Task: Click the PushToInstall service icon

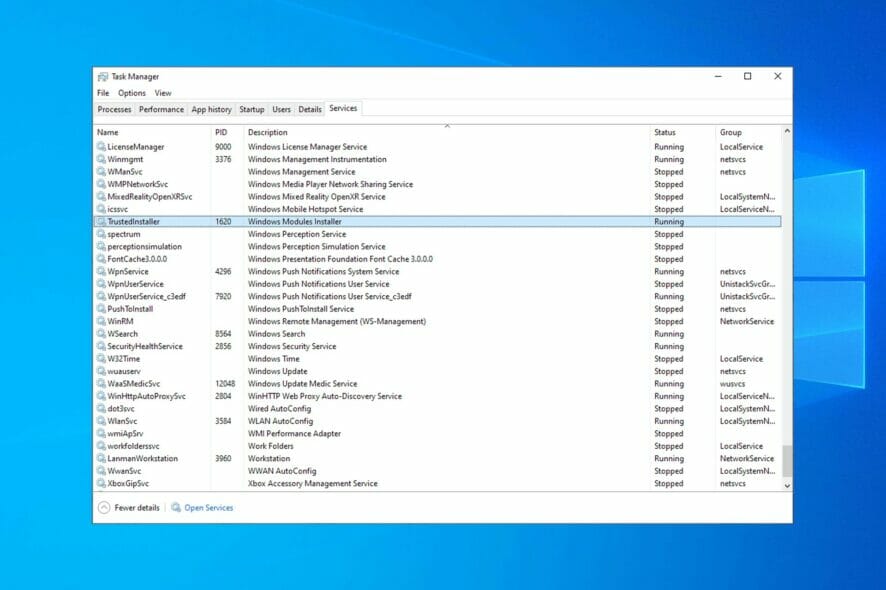Action: [101, 309]
